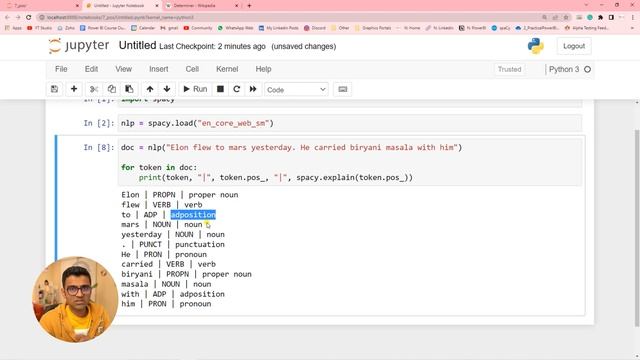Screen dimensions: 640x360
Task: Copy selected cells icon
Action: pyautogui.click(x=111, y=89)
